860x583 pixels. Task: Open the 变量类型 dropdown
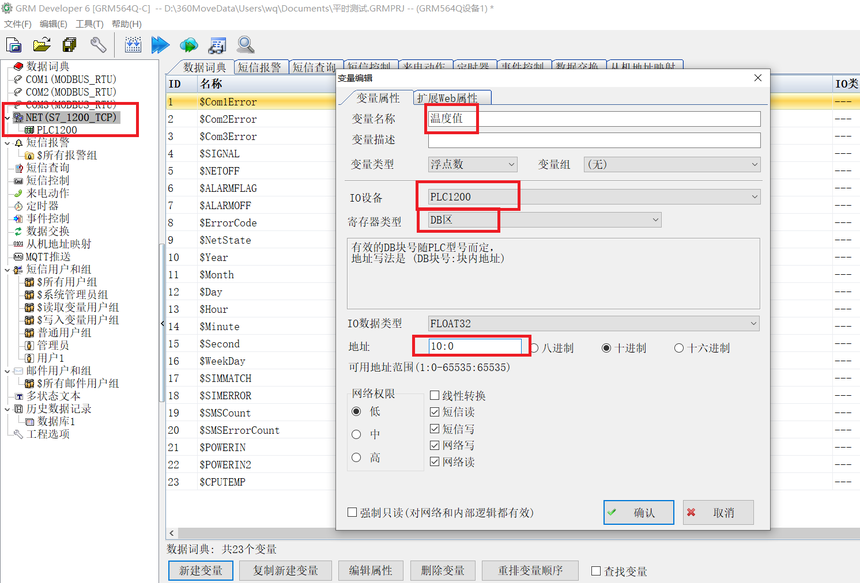pos(473,164)
